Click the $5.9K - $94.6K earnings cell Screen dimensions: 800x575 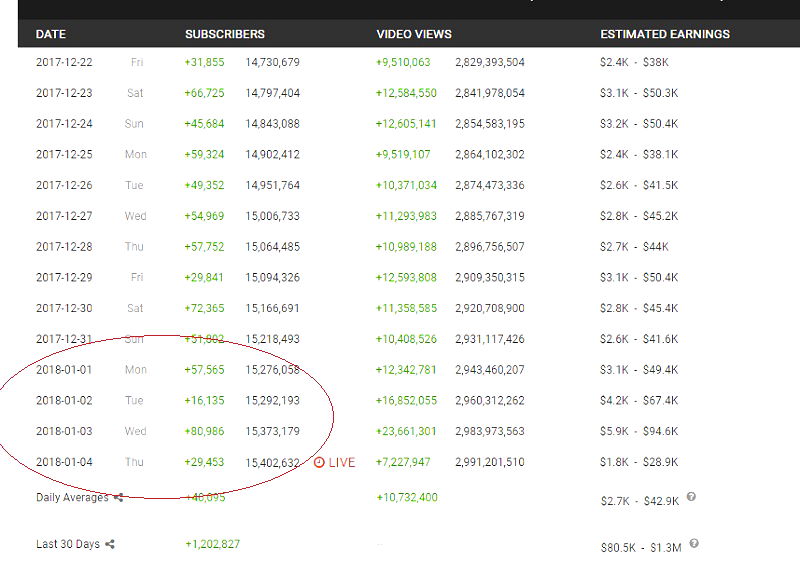coord(639,431)
